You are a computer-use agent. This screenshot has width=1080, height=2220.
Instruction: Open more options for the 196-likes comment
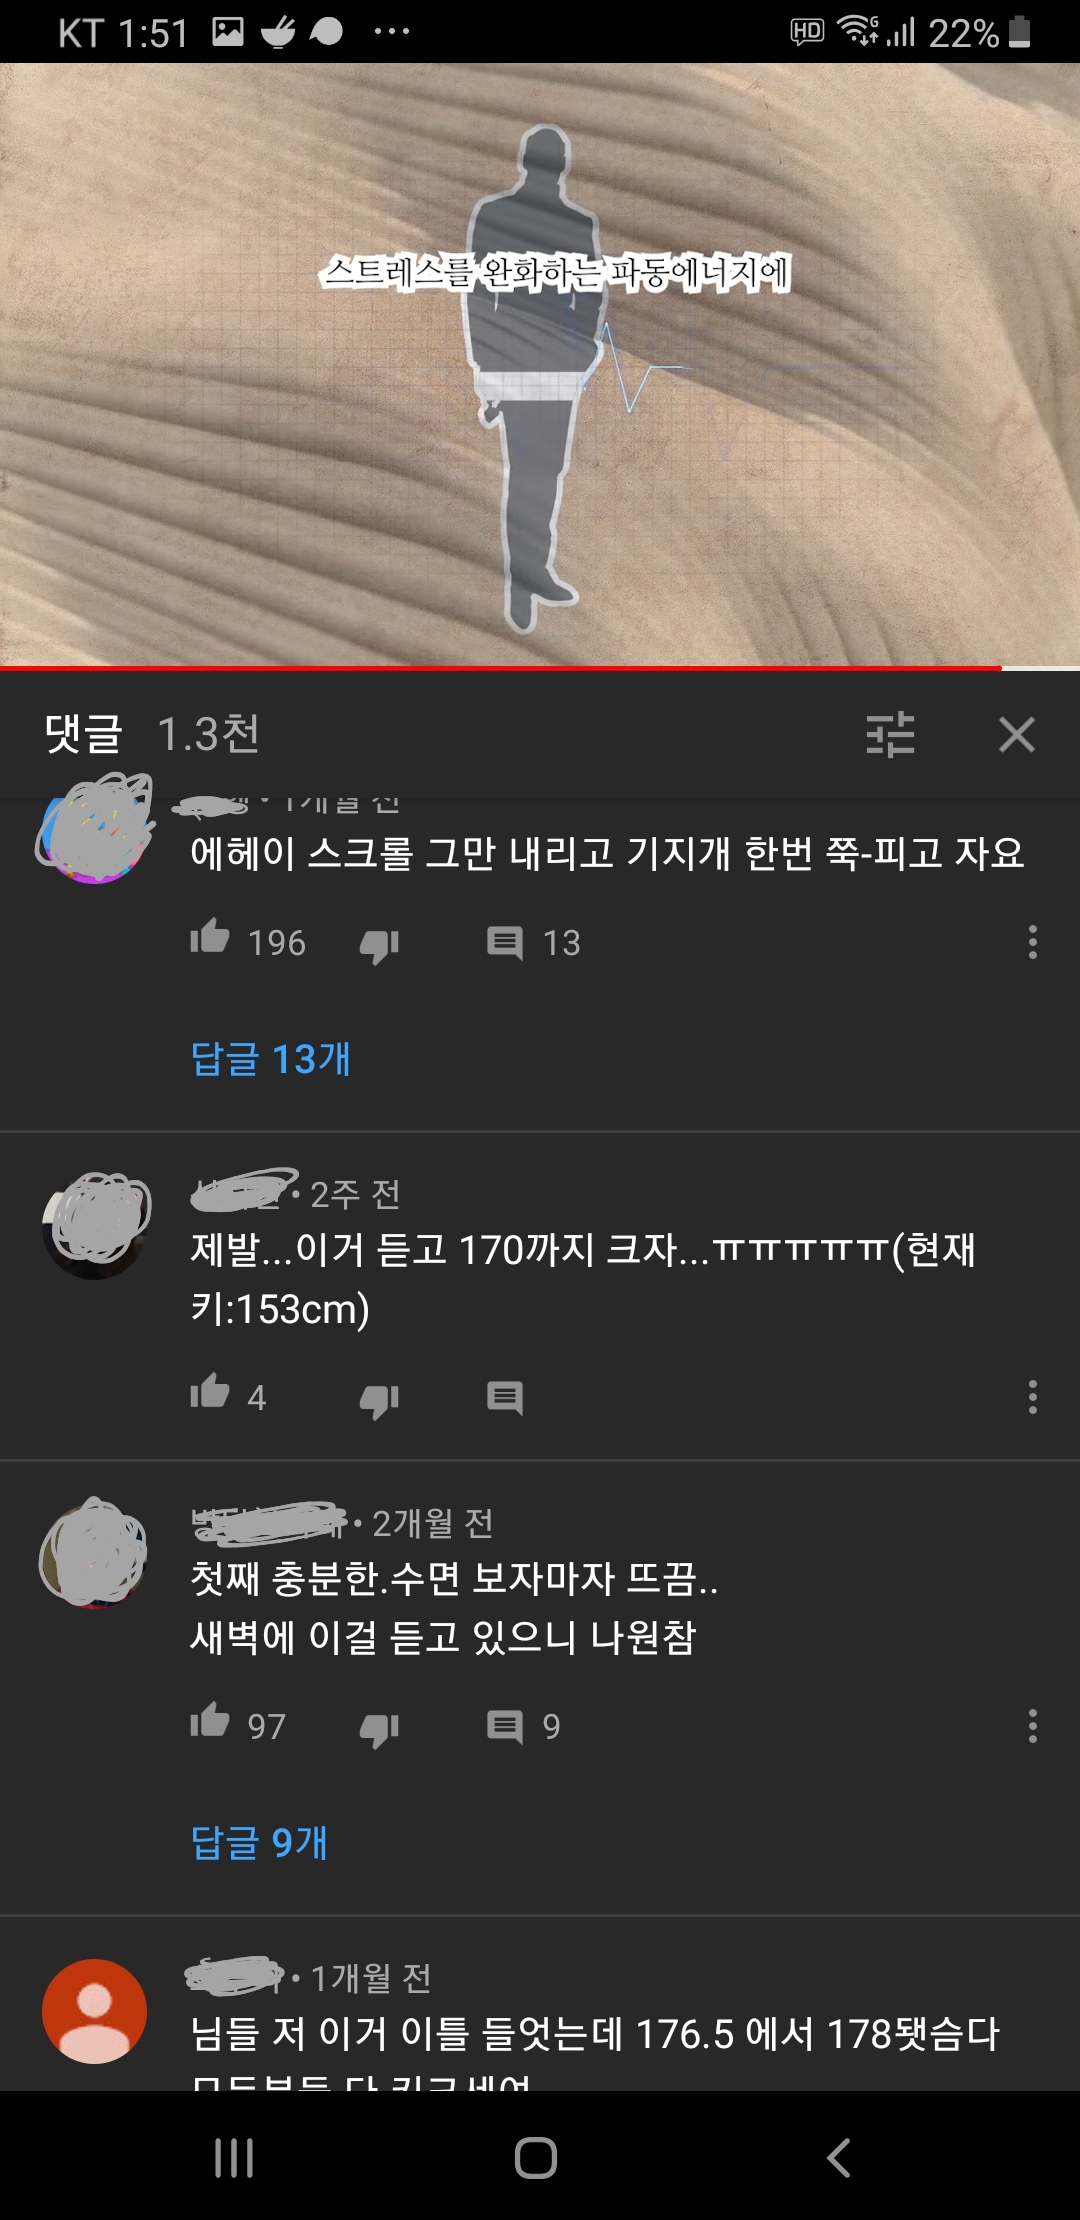tap(1032, 942)
